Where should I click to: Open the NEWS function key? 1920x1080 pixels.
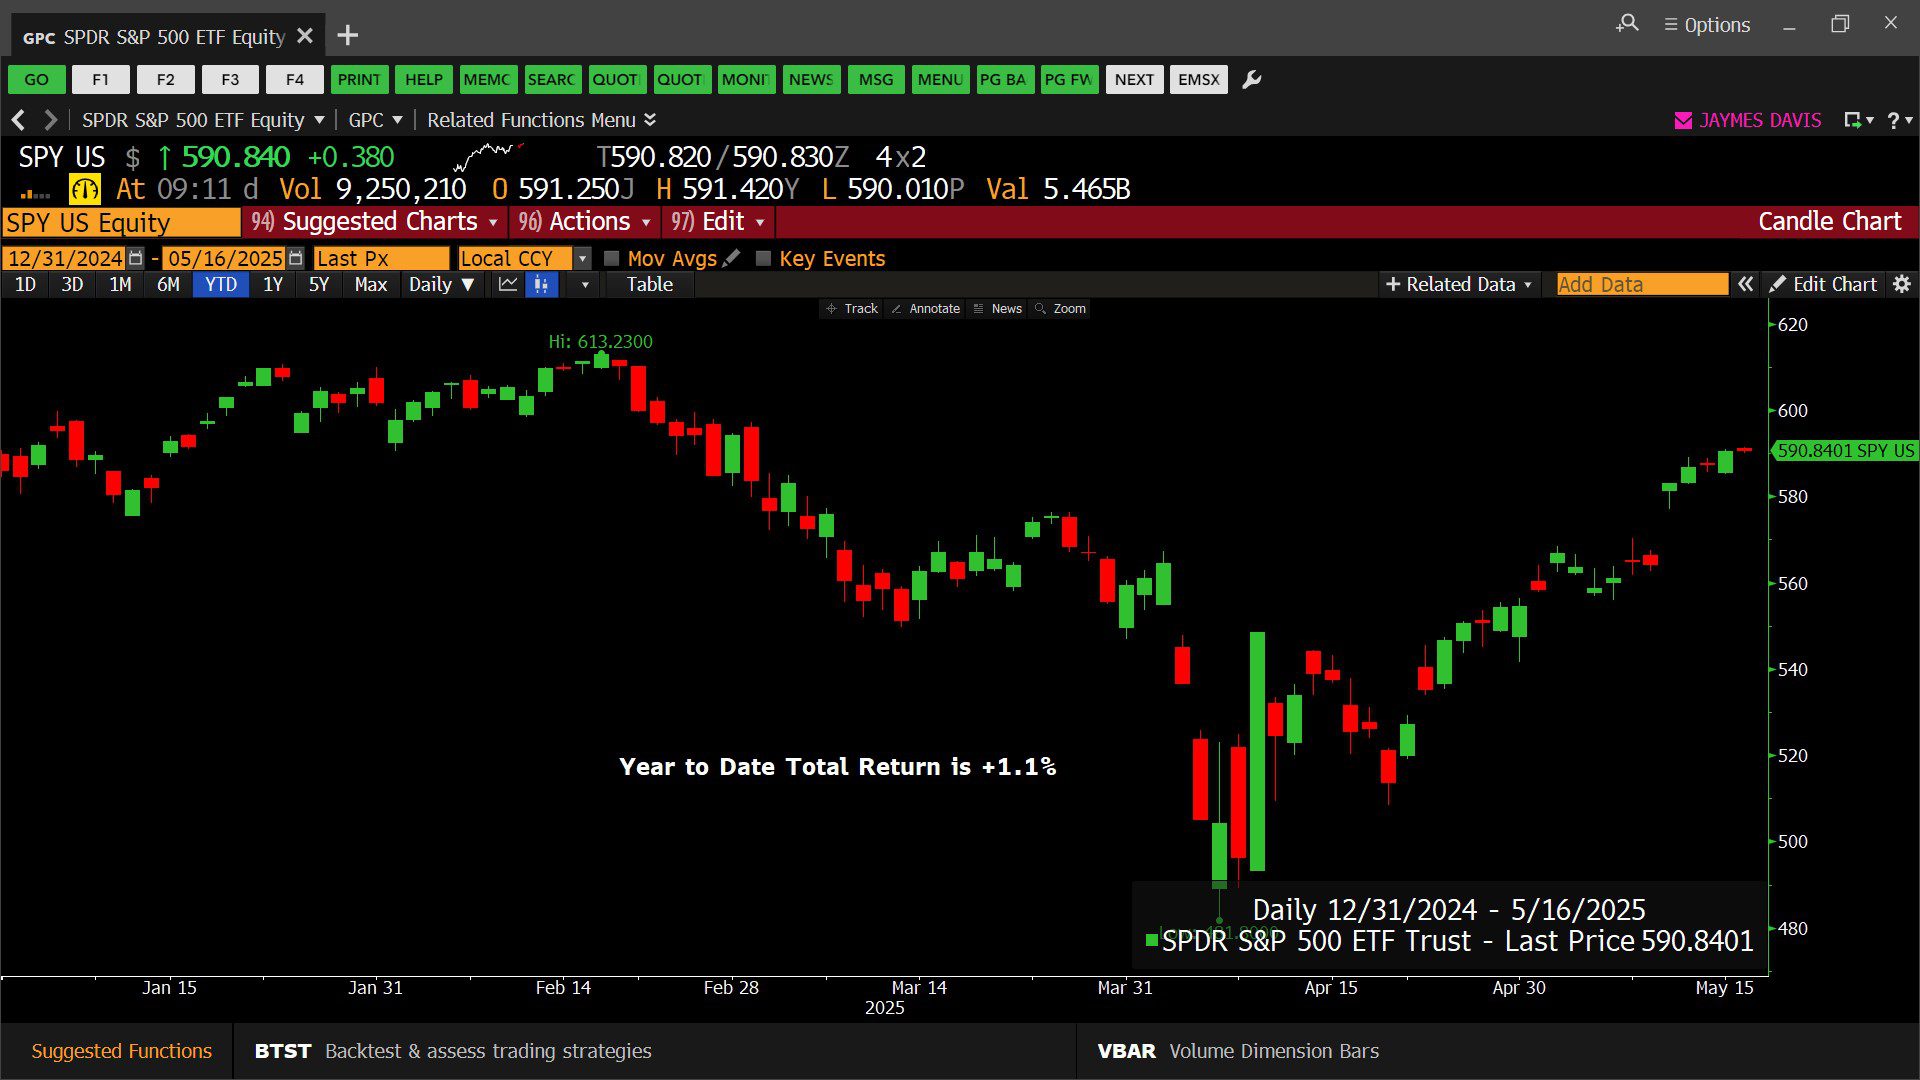tap(811, 79)
